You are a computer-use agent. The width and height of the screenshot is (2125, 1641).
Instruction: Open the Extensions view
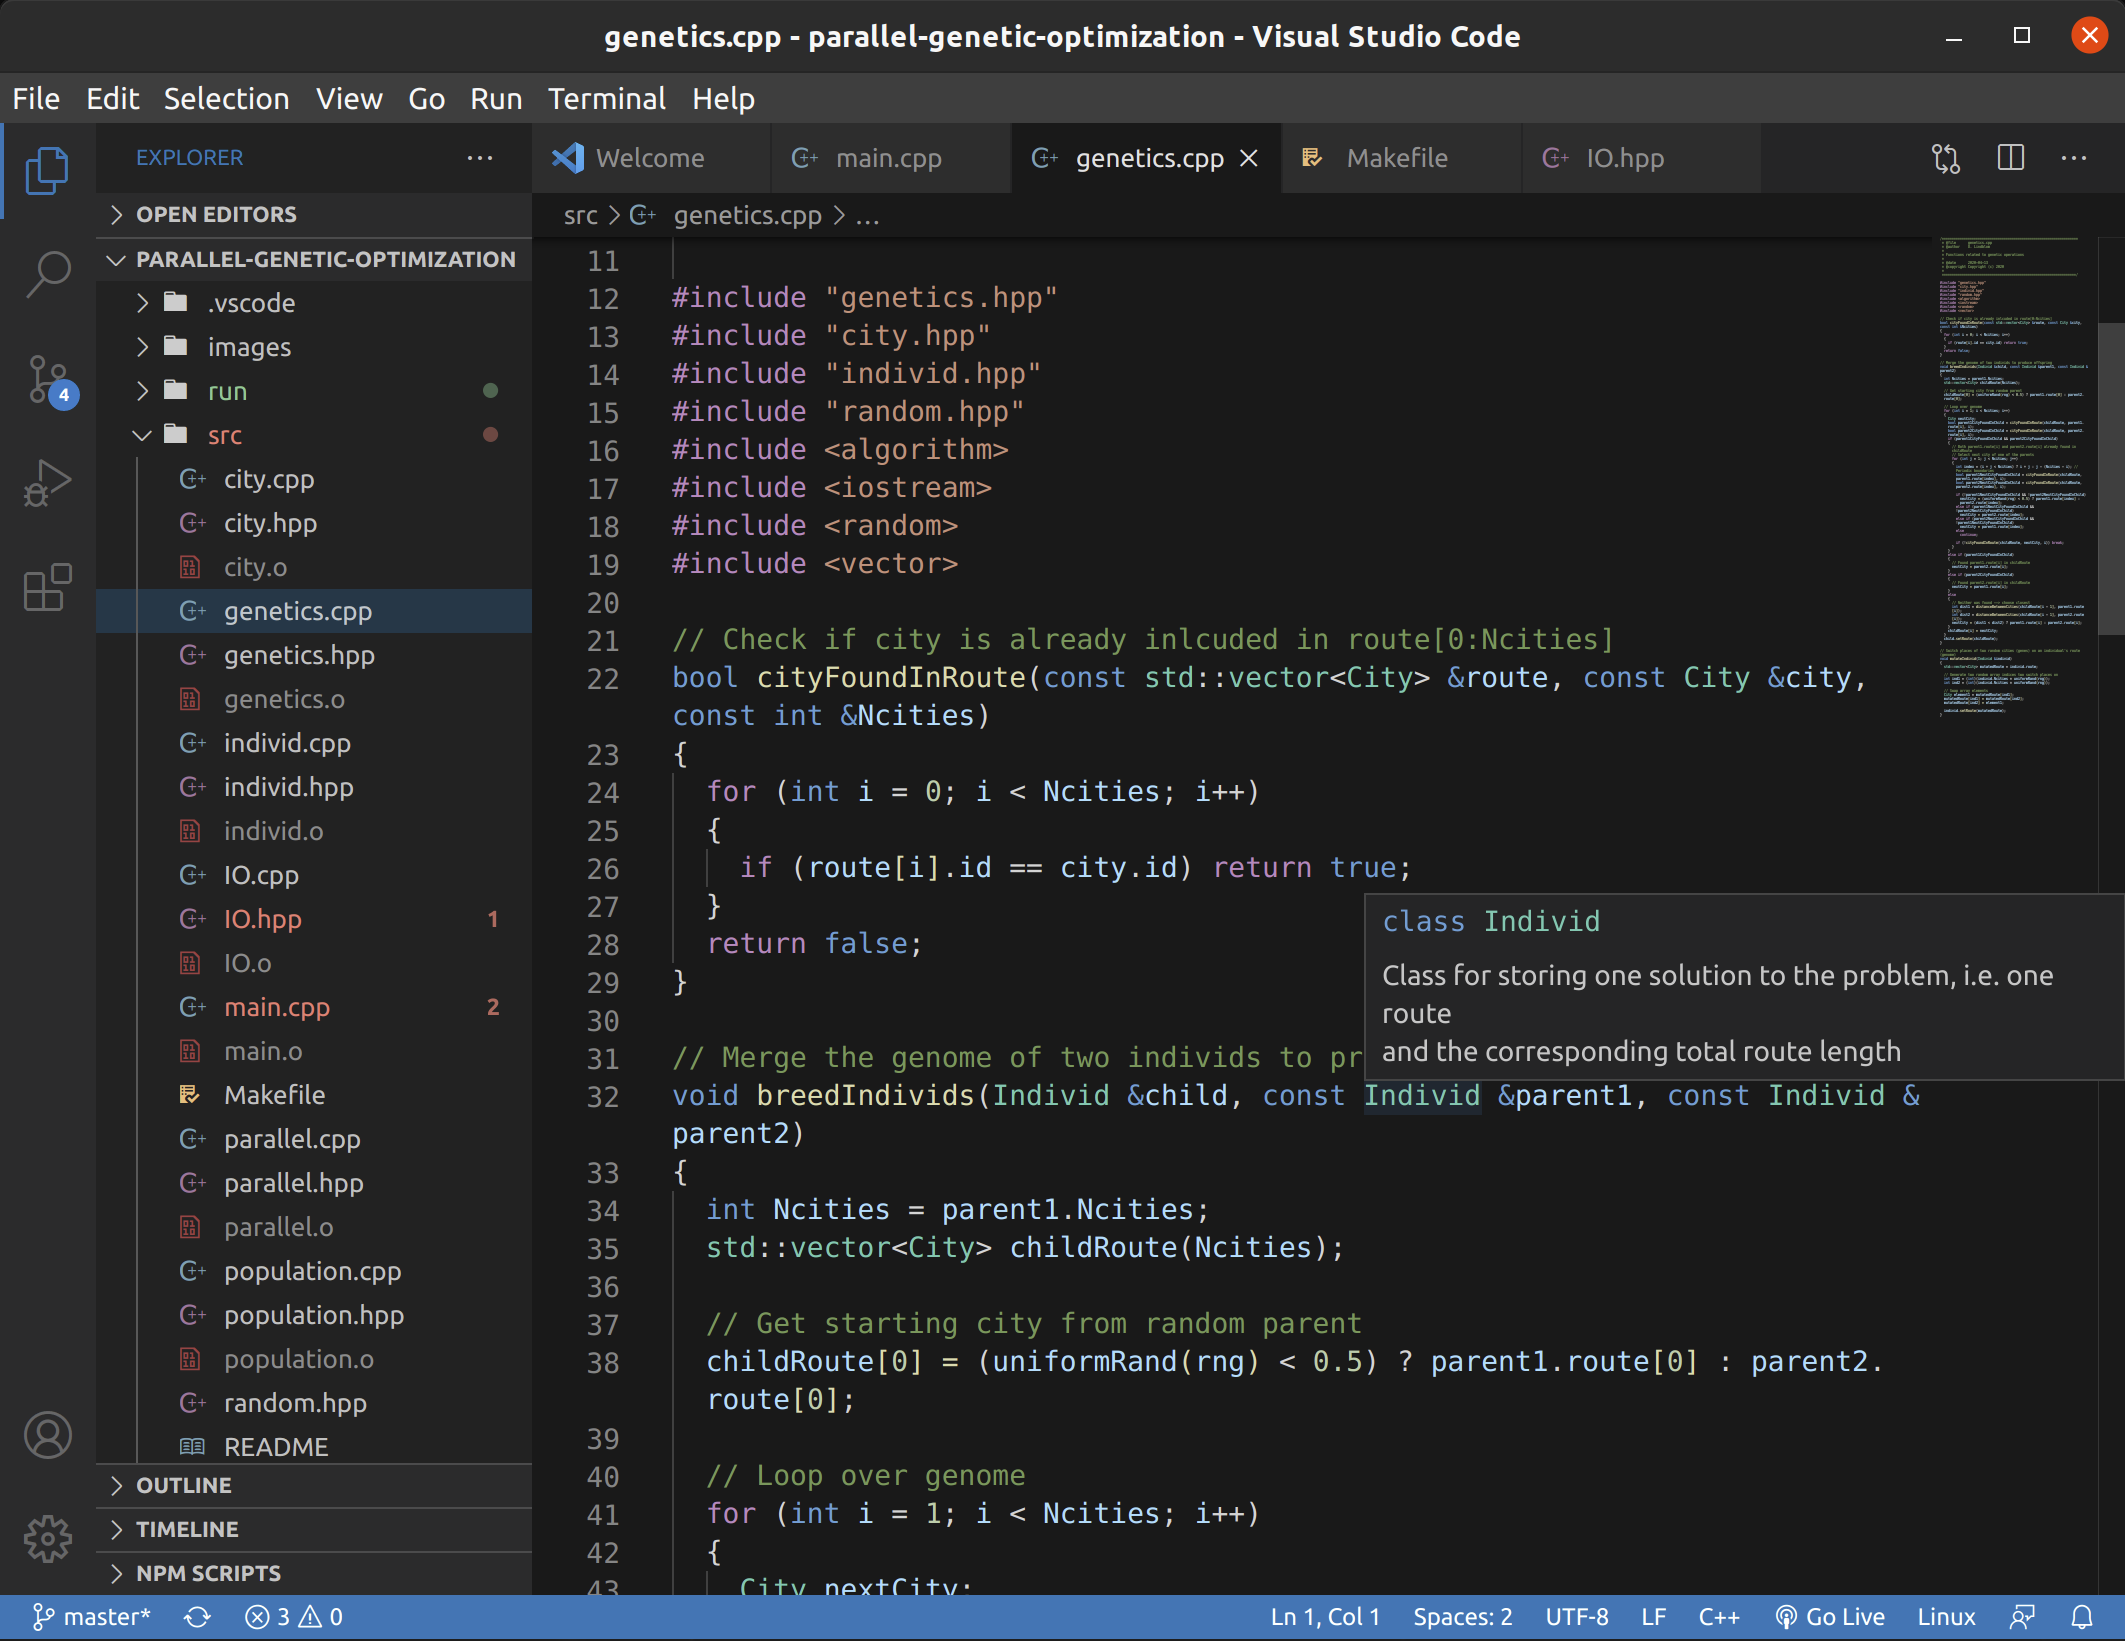tap(48, 587)
